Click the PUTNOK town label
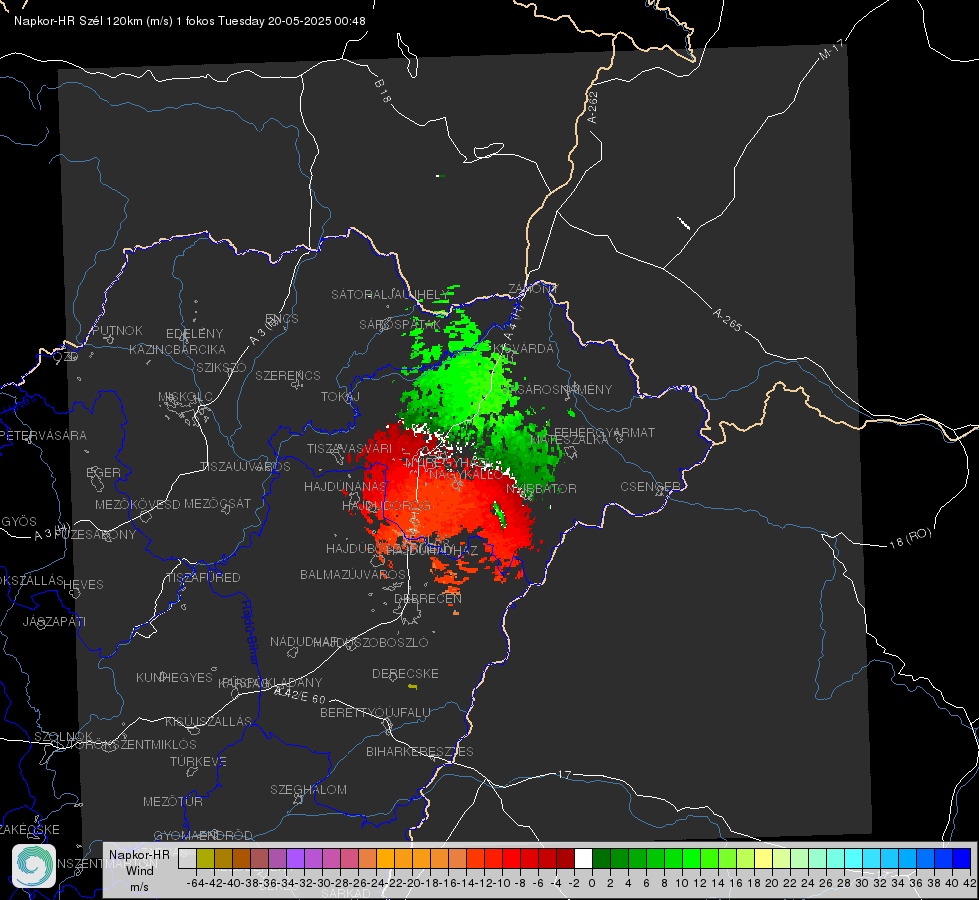This screenshot has width=979, height=900. pos(117,330)
